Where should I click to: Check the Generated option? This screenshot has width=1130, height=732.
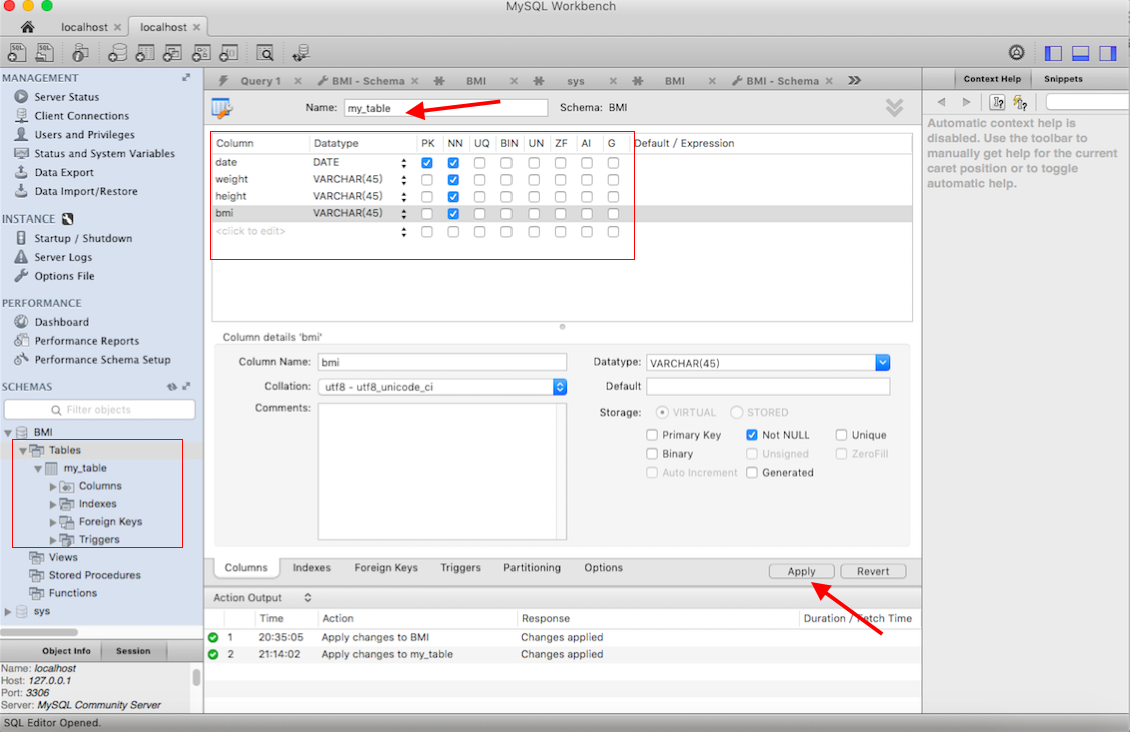pyautogui.click(x=752, y=473)
